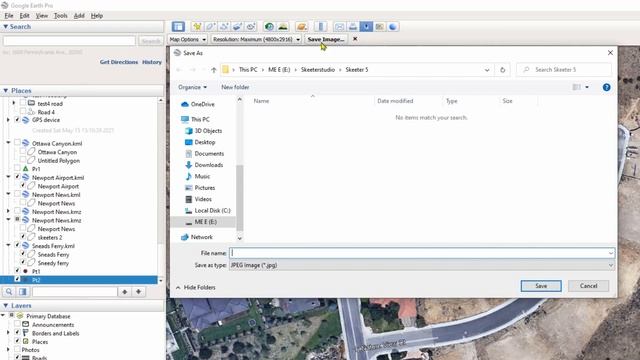
Task: Close the save image toolbar with X
Action: [x=355, y=39]
